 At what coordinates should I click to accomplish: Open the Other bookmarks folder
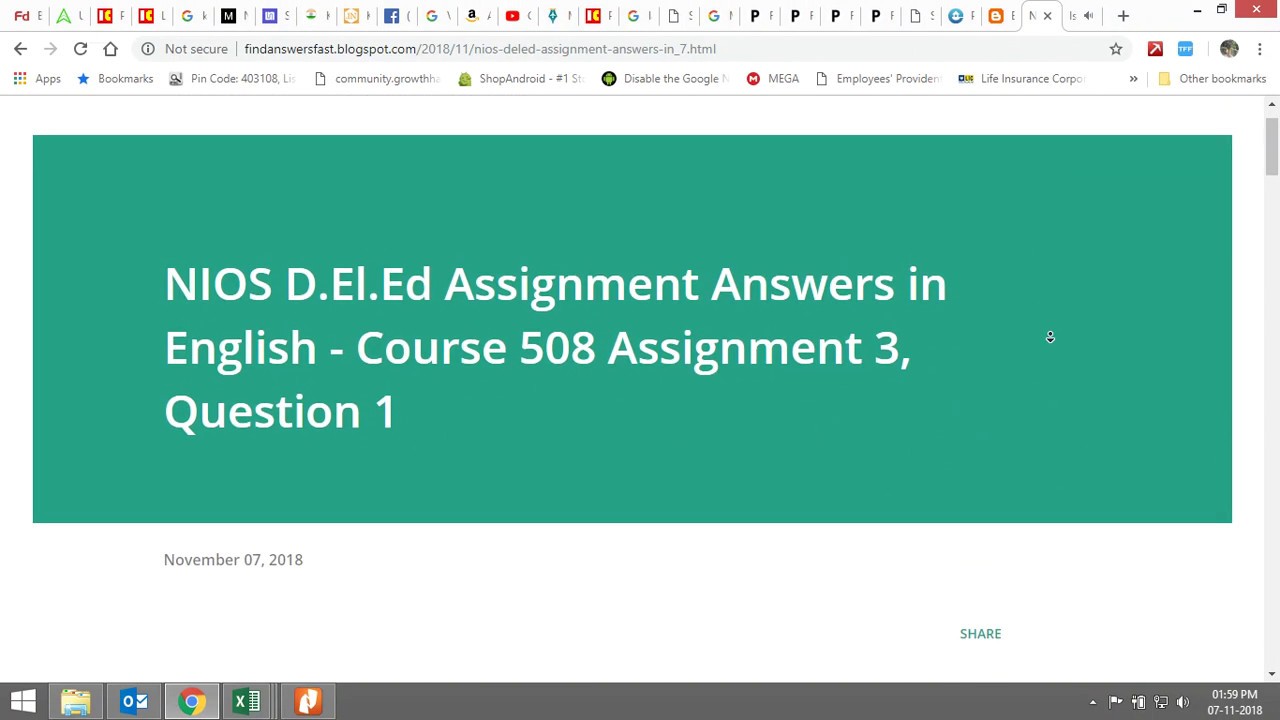pos(1212,78)
